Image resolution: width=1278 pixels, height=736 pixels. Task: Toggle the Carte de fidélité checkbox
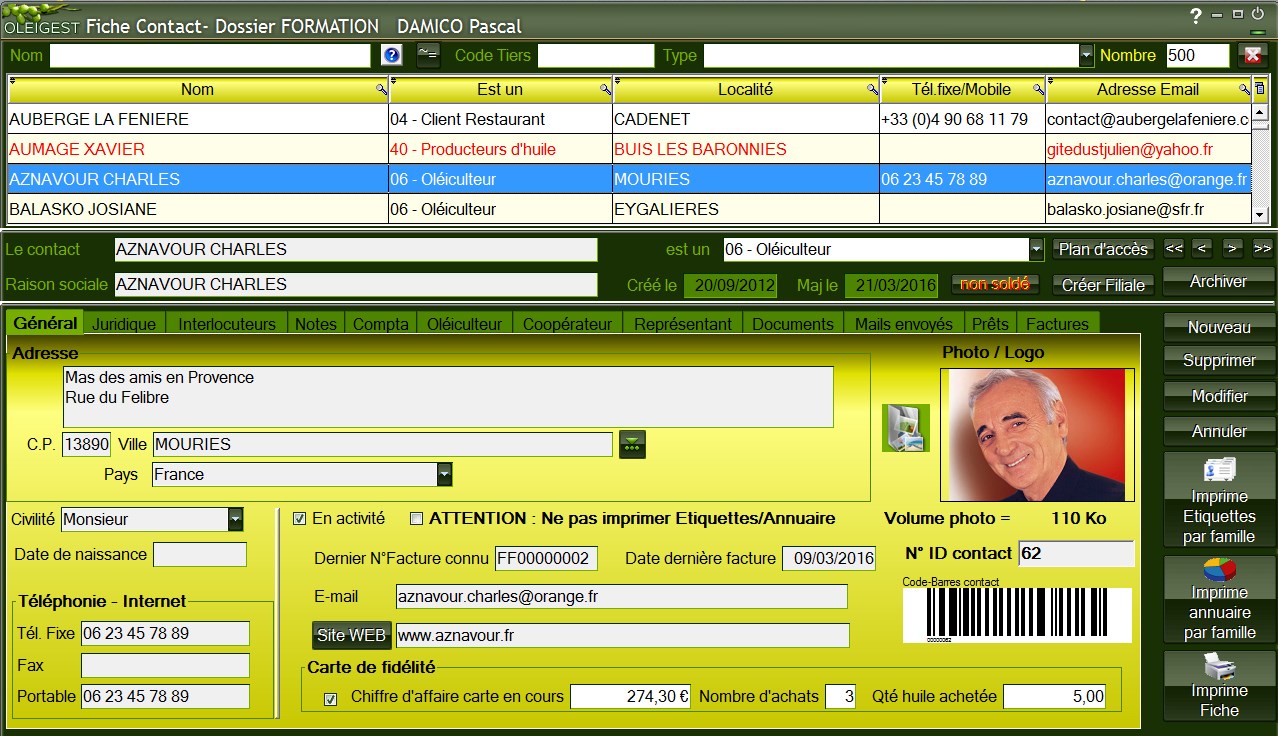[x=331, y=699]
